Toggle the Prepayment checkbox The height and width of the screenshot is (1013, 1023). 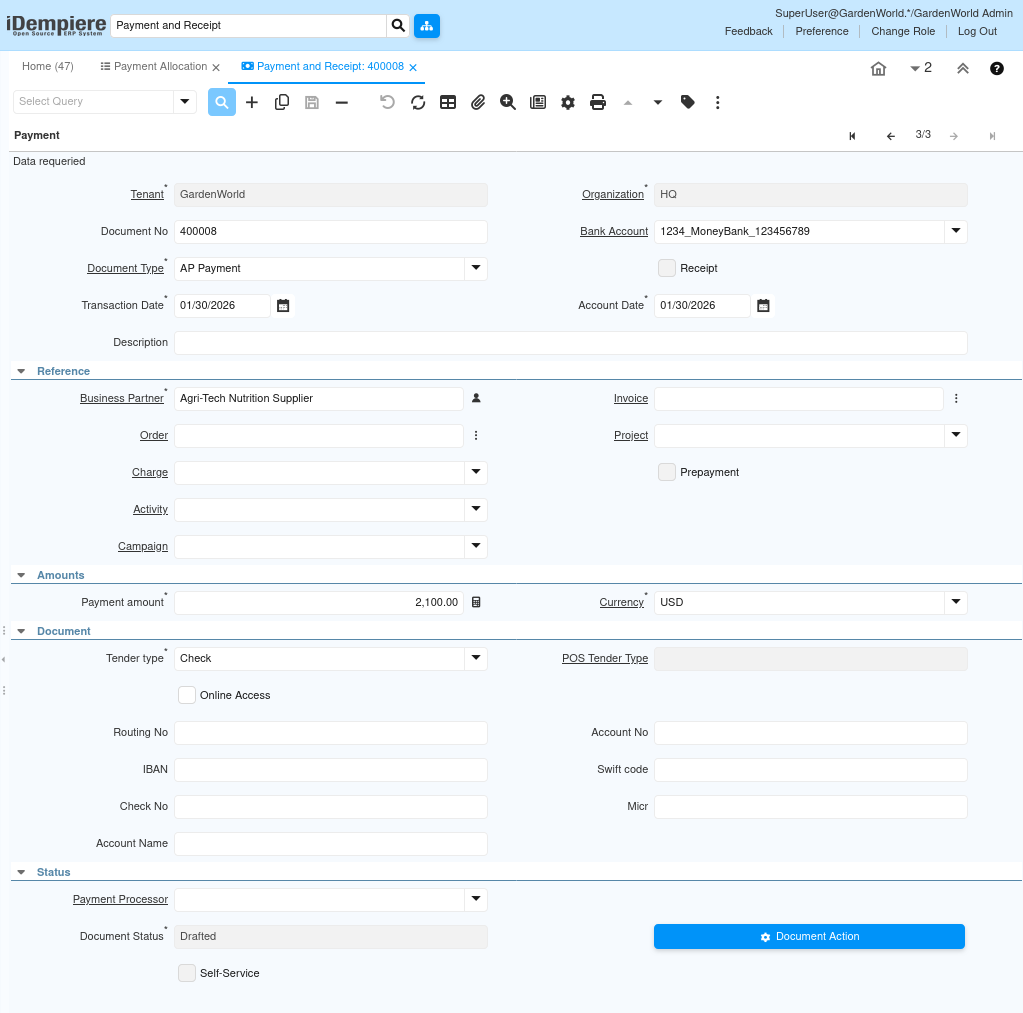pos(667,472)
